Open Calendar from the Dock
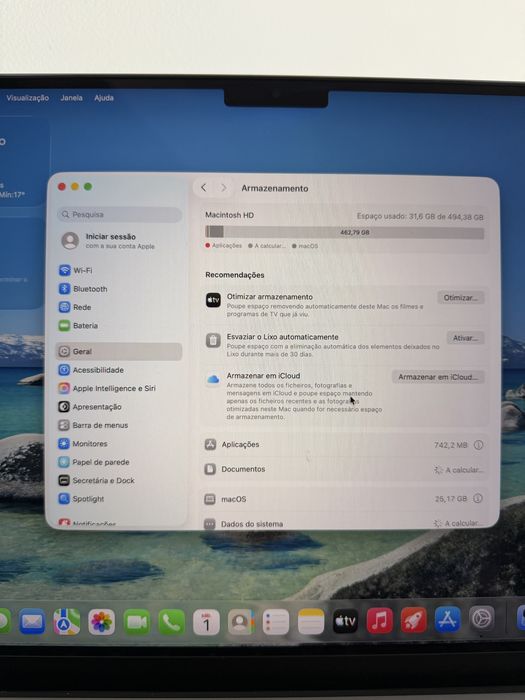The height and width of the screenshot is (700, 525). click(x=206, y=621)
